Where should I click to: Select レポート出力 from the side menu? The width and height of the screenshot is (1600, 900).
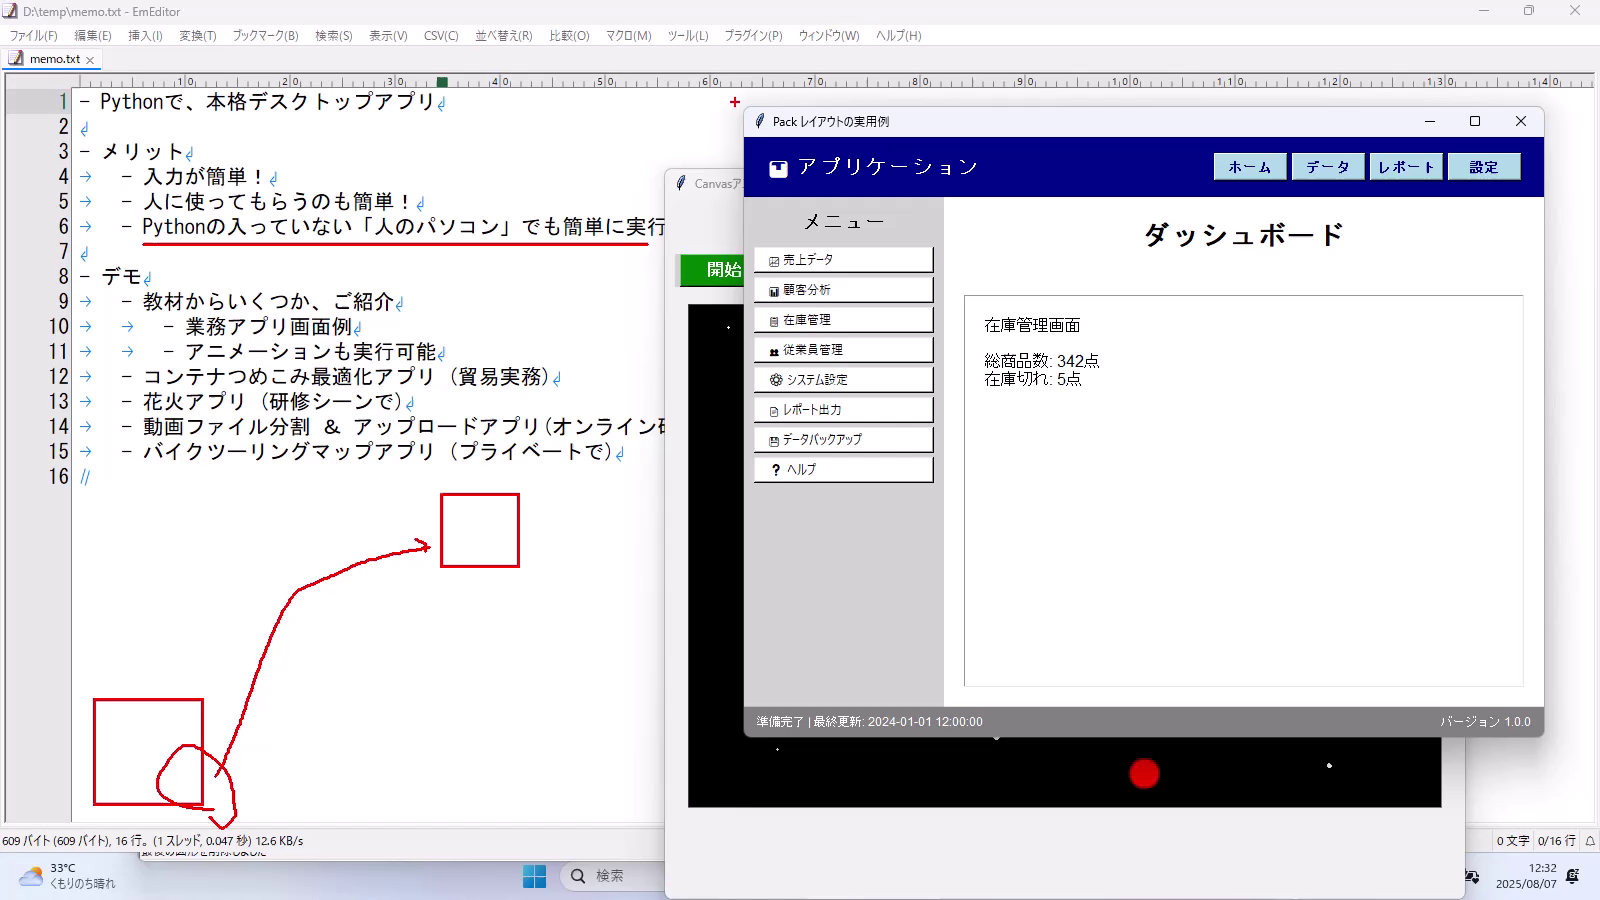coord(843,410)
